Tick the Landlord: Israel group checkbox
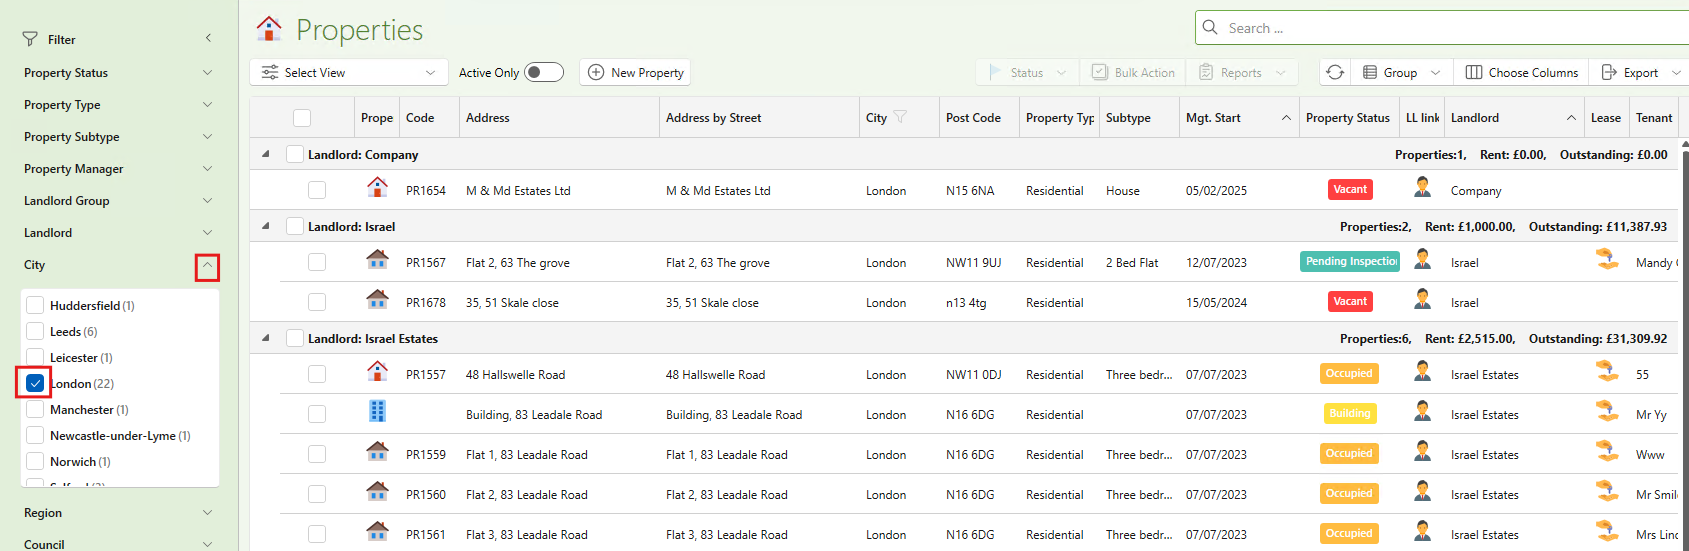 click(295, 226)
